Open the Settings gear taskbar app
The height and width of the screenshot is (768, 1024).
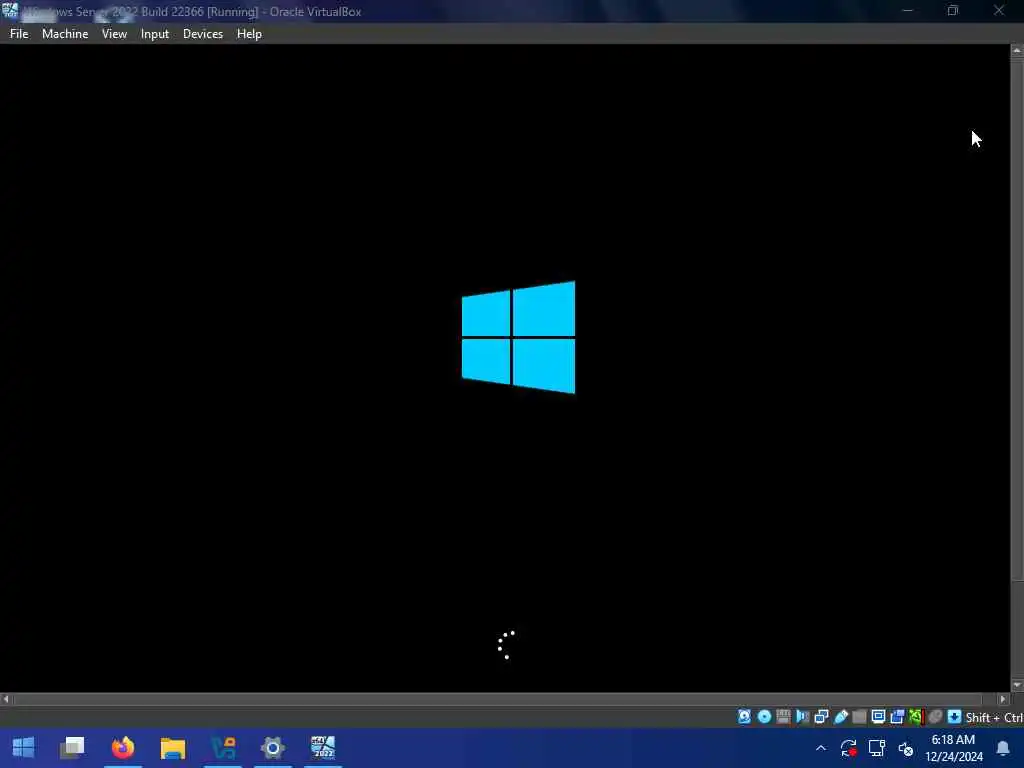pos(273,748)
